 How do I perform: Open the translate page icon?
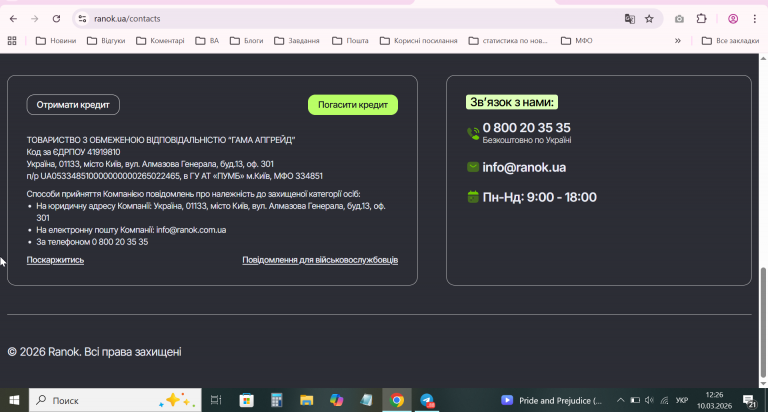pos(629,19)
